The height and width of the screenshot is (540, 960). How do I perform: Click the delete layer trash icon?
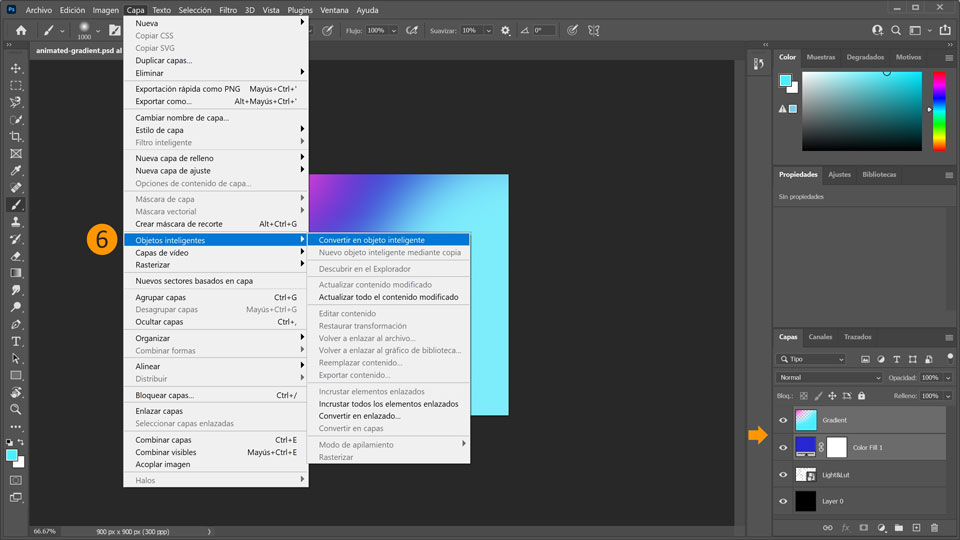coord(934,527)
